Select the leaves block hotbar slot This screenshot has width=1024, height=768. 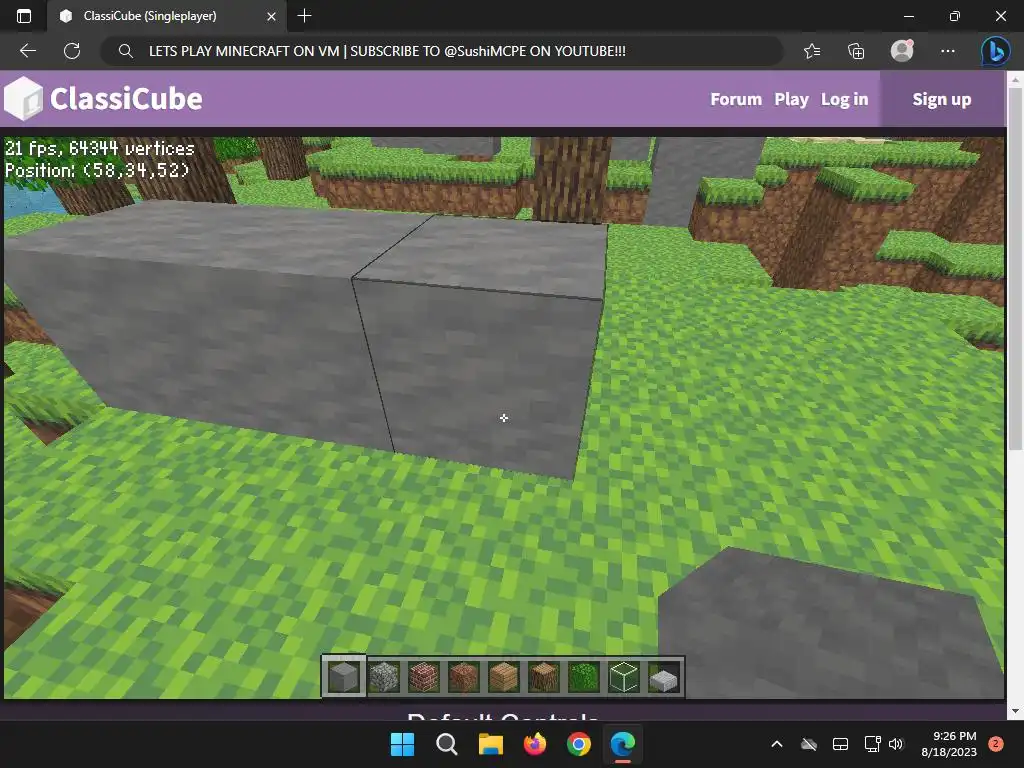tap(583, 677)
